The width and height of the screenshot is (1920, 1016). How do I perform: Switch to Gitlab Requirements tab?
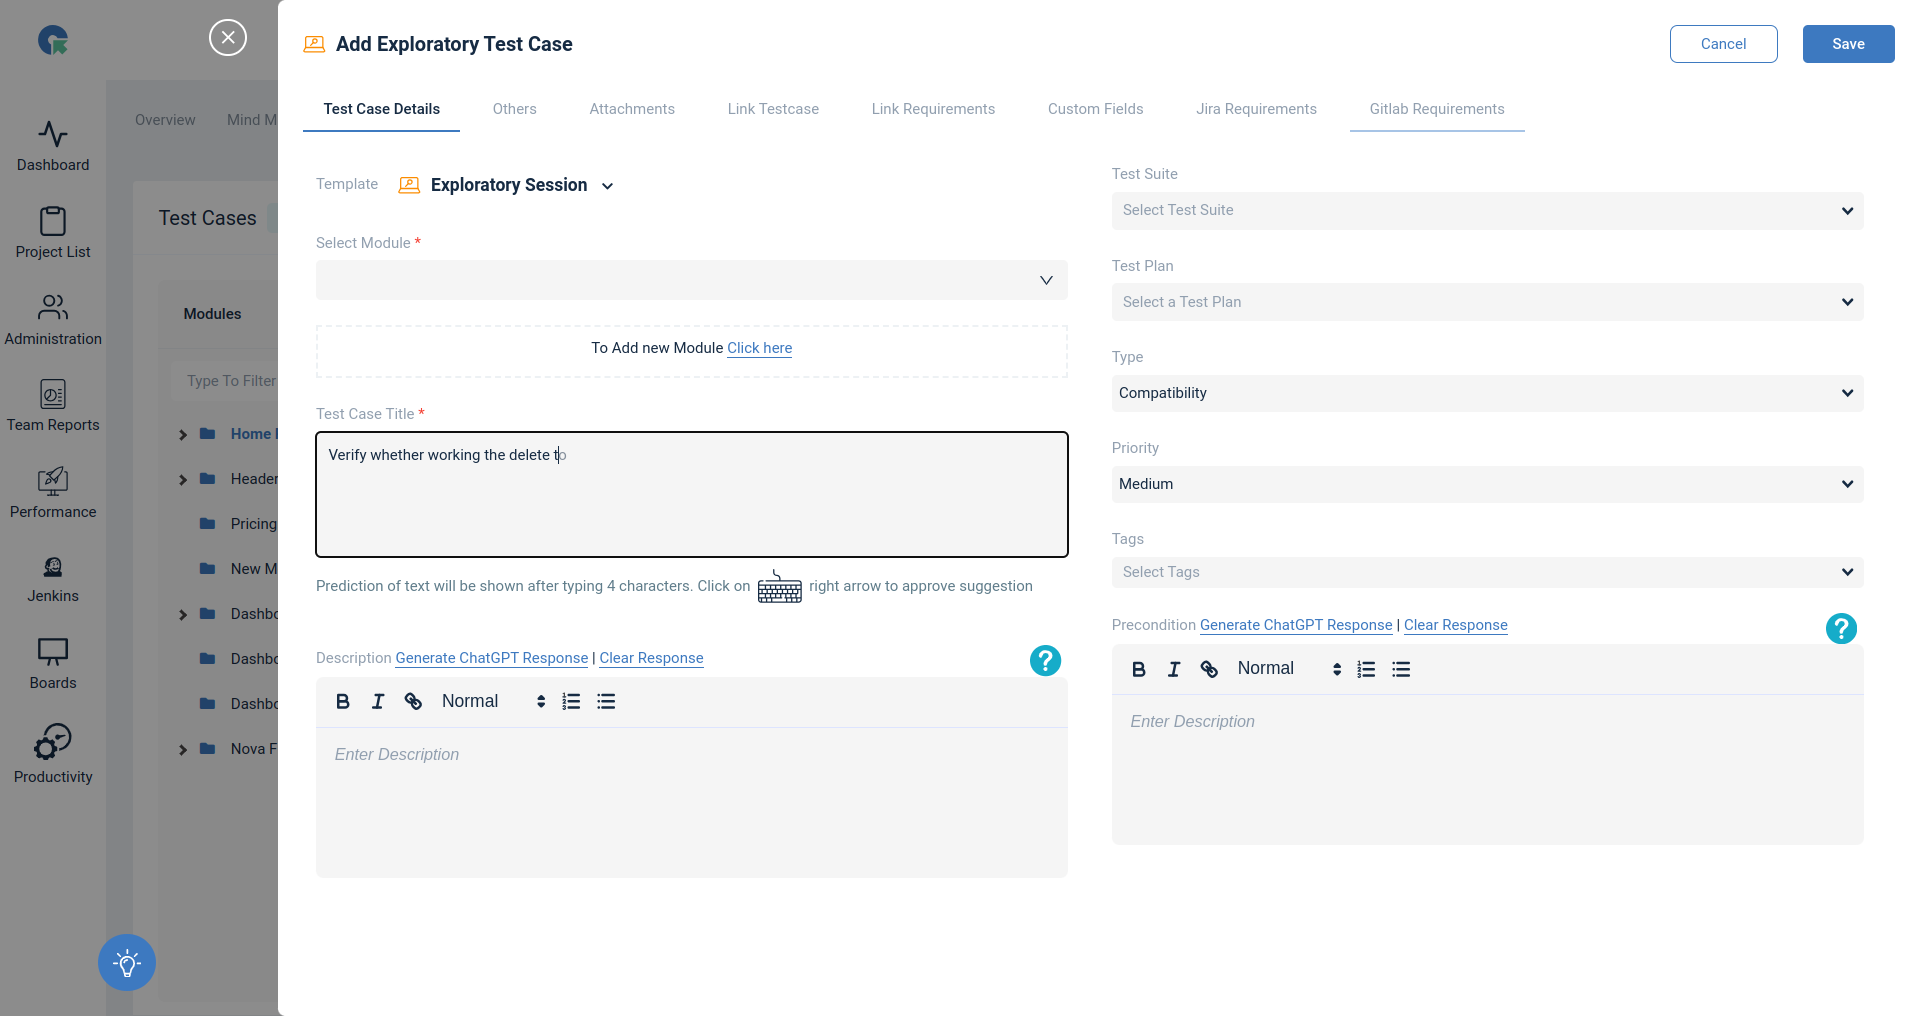1437,109
